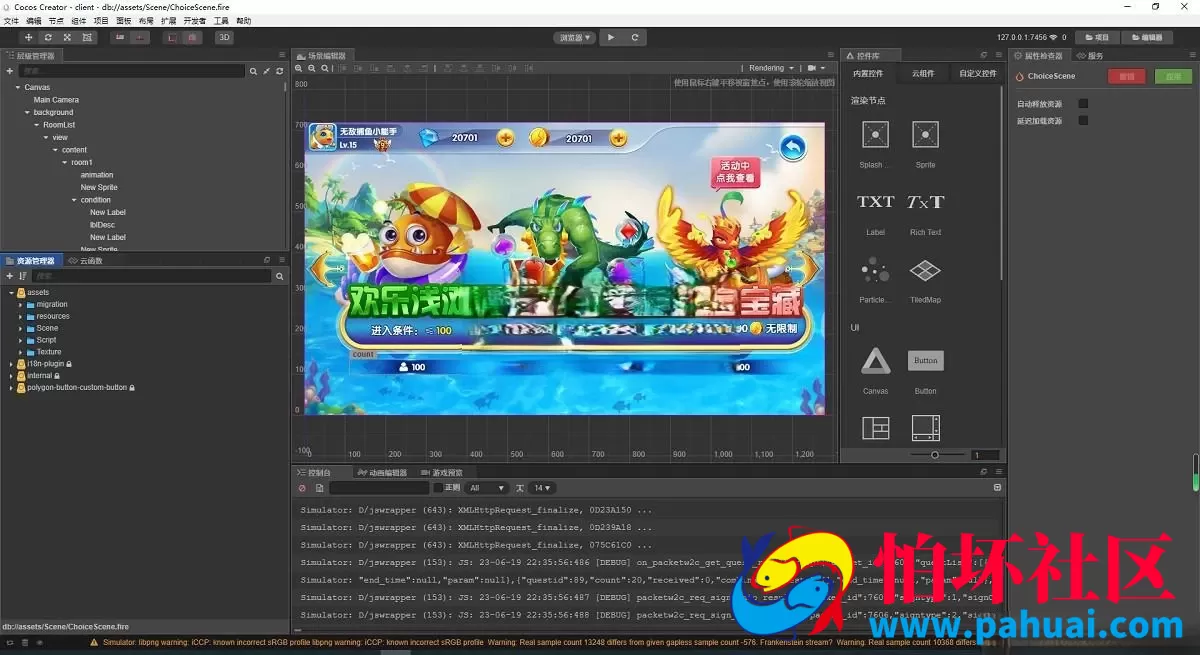
Task: Add a new node in hierarchy panel
Action: [x=9, y=71]
